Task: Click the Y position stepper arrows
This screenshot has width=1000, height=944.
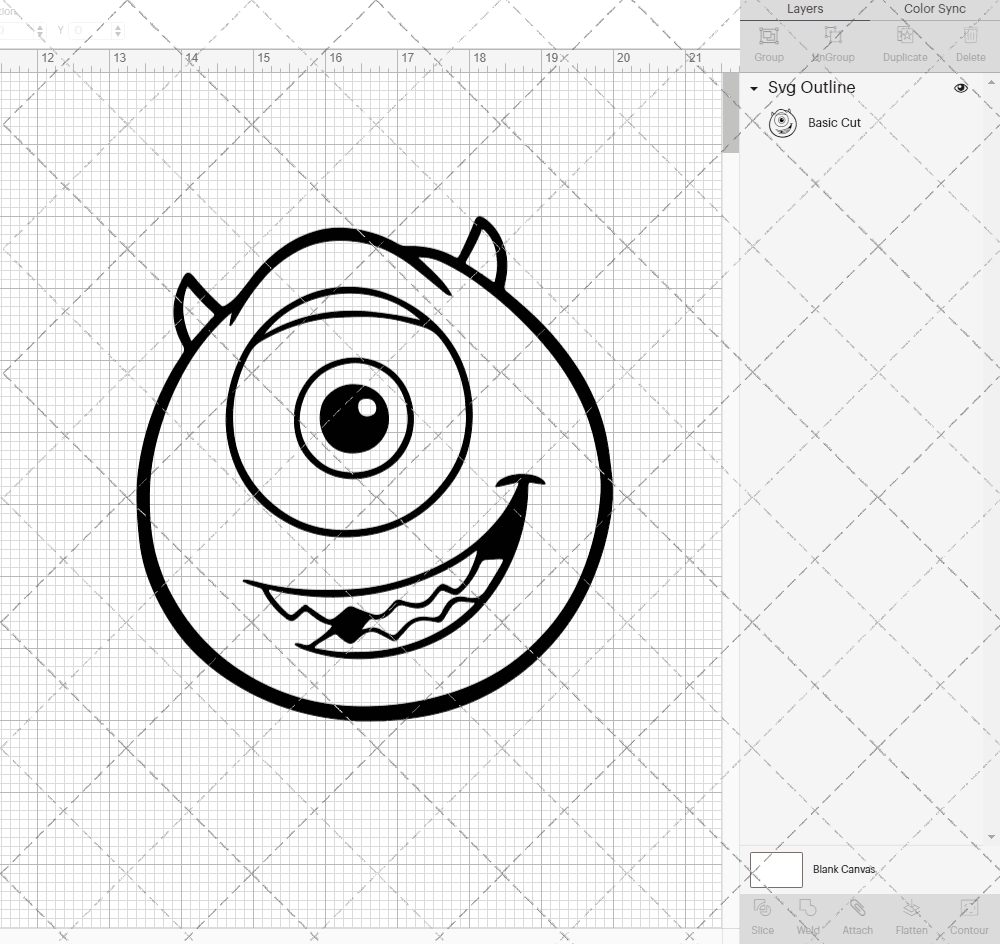Action: point(118,31)
